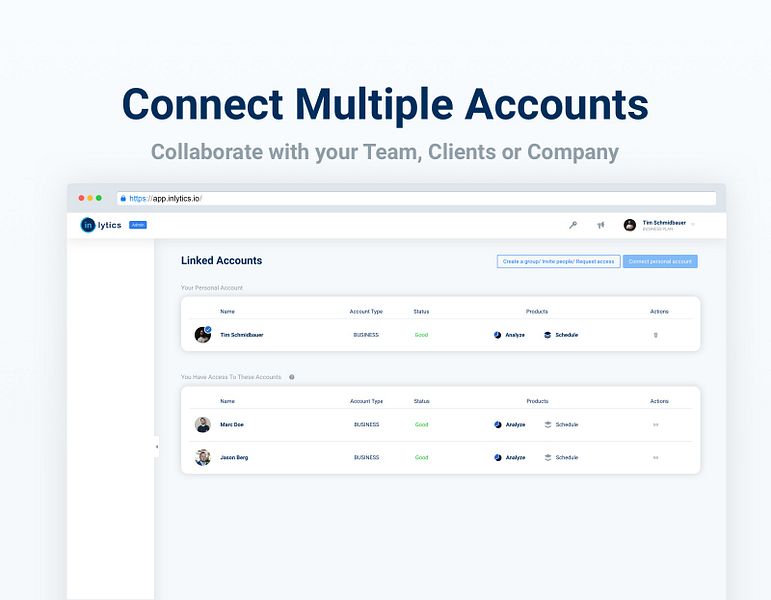Image resolution: width=771 pixels, height=600 pixels.
Task: Click Tim Schmidbauer's header avatar
Action: [x=629, y=225]
